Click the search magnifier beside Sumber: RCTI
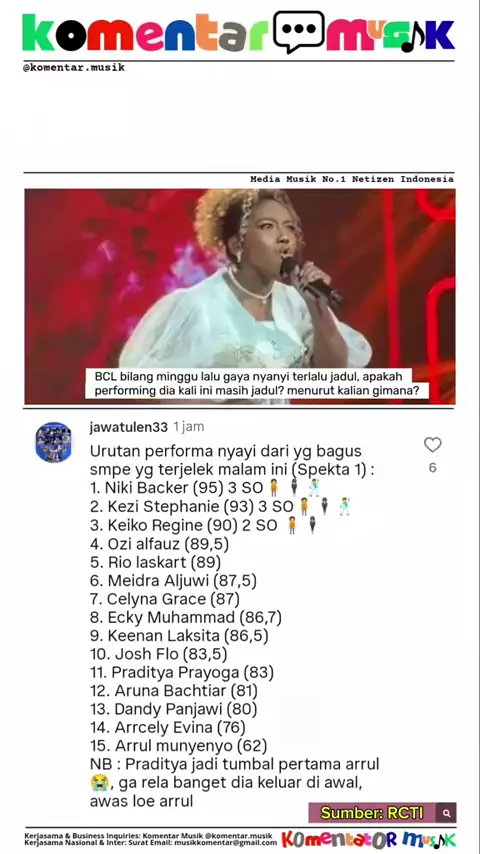The width and height of the screenshot is (480, 854). 447,813
